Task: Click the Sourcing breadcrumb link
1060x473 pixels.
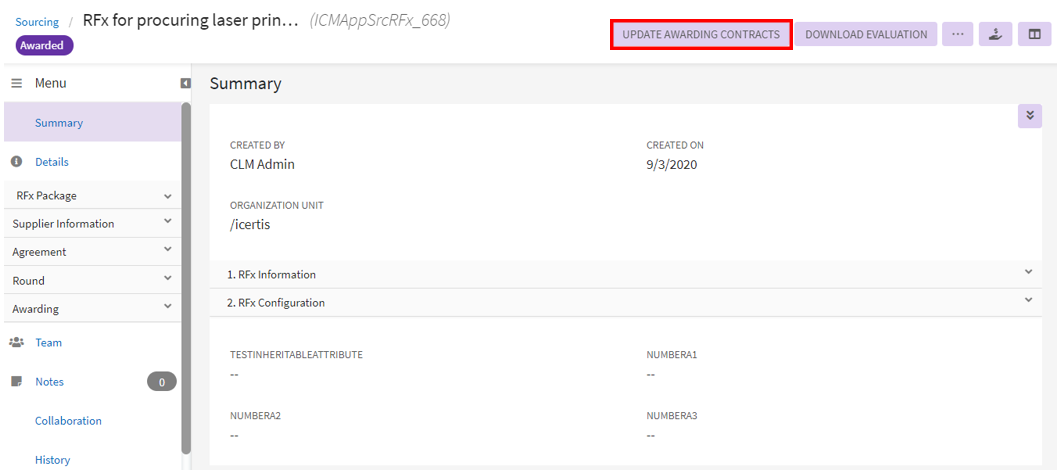Action: point(37,22)
